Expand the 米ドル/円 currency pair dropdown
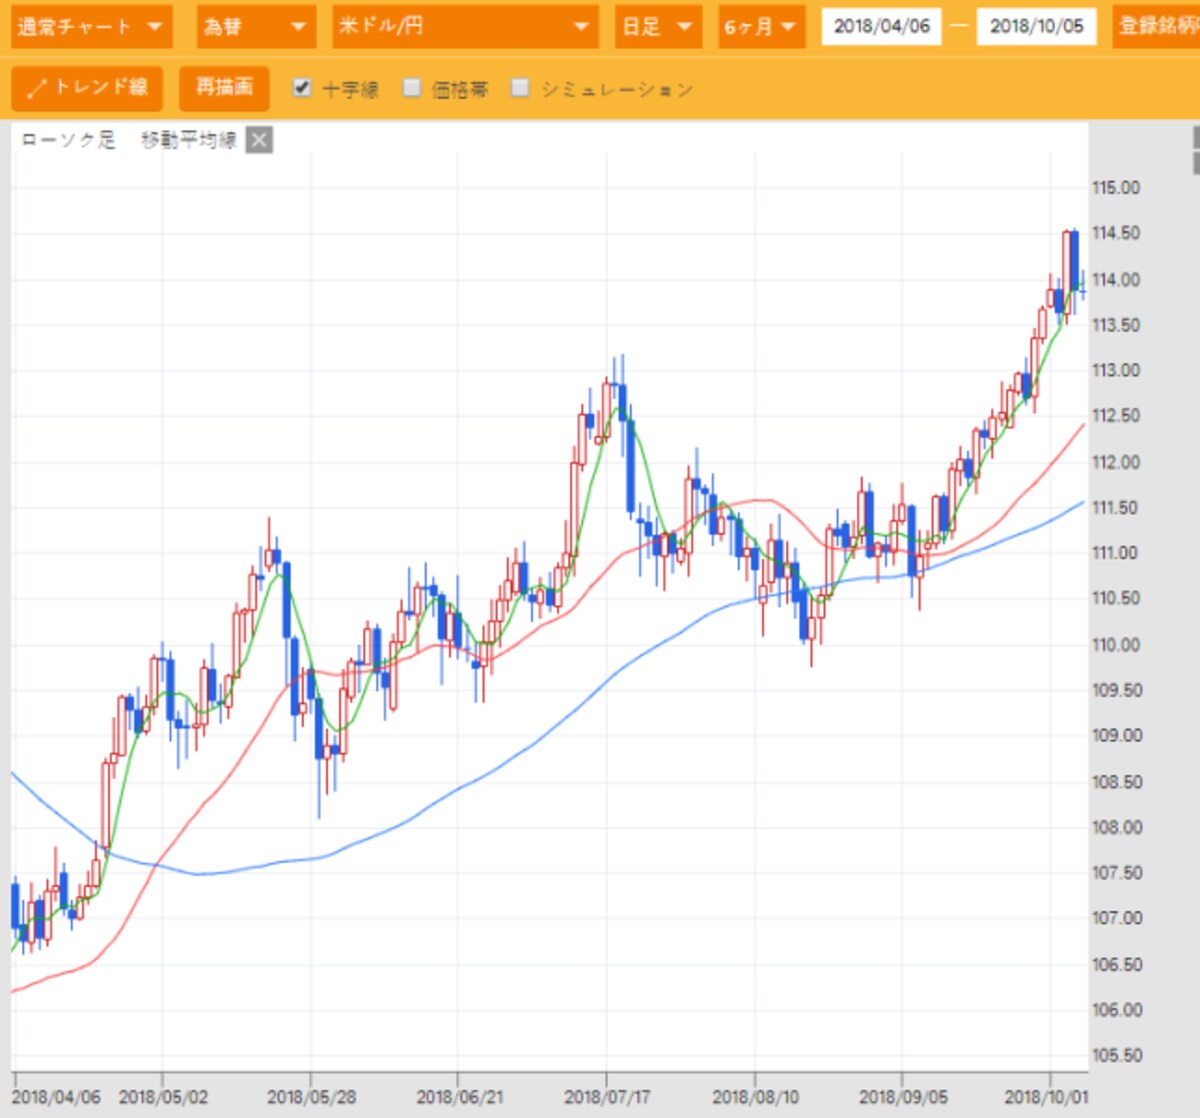The height and width of the screenshot is (1118, 1200). [466, 27]
